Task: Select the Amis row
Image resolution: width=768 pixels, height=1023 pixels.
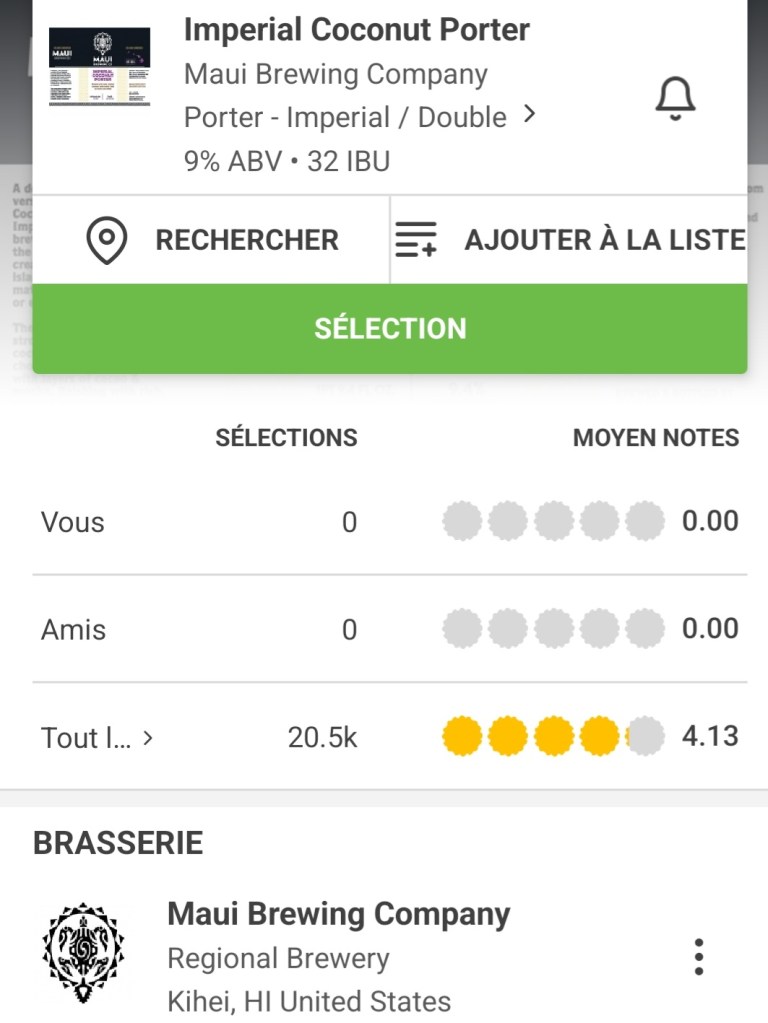Action: [73, 630]
